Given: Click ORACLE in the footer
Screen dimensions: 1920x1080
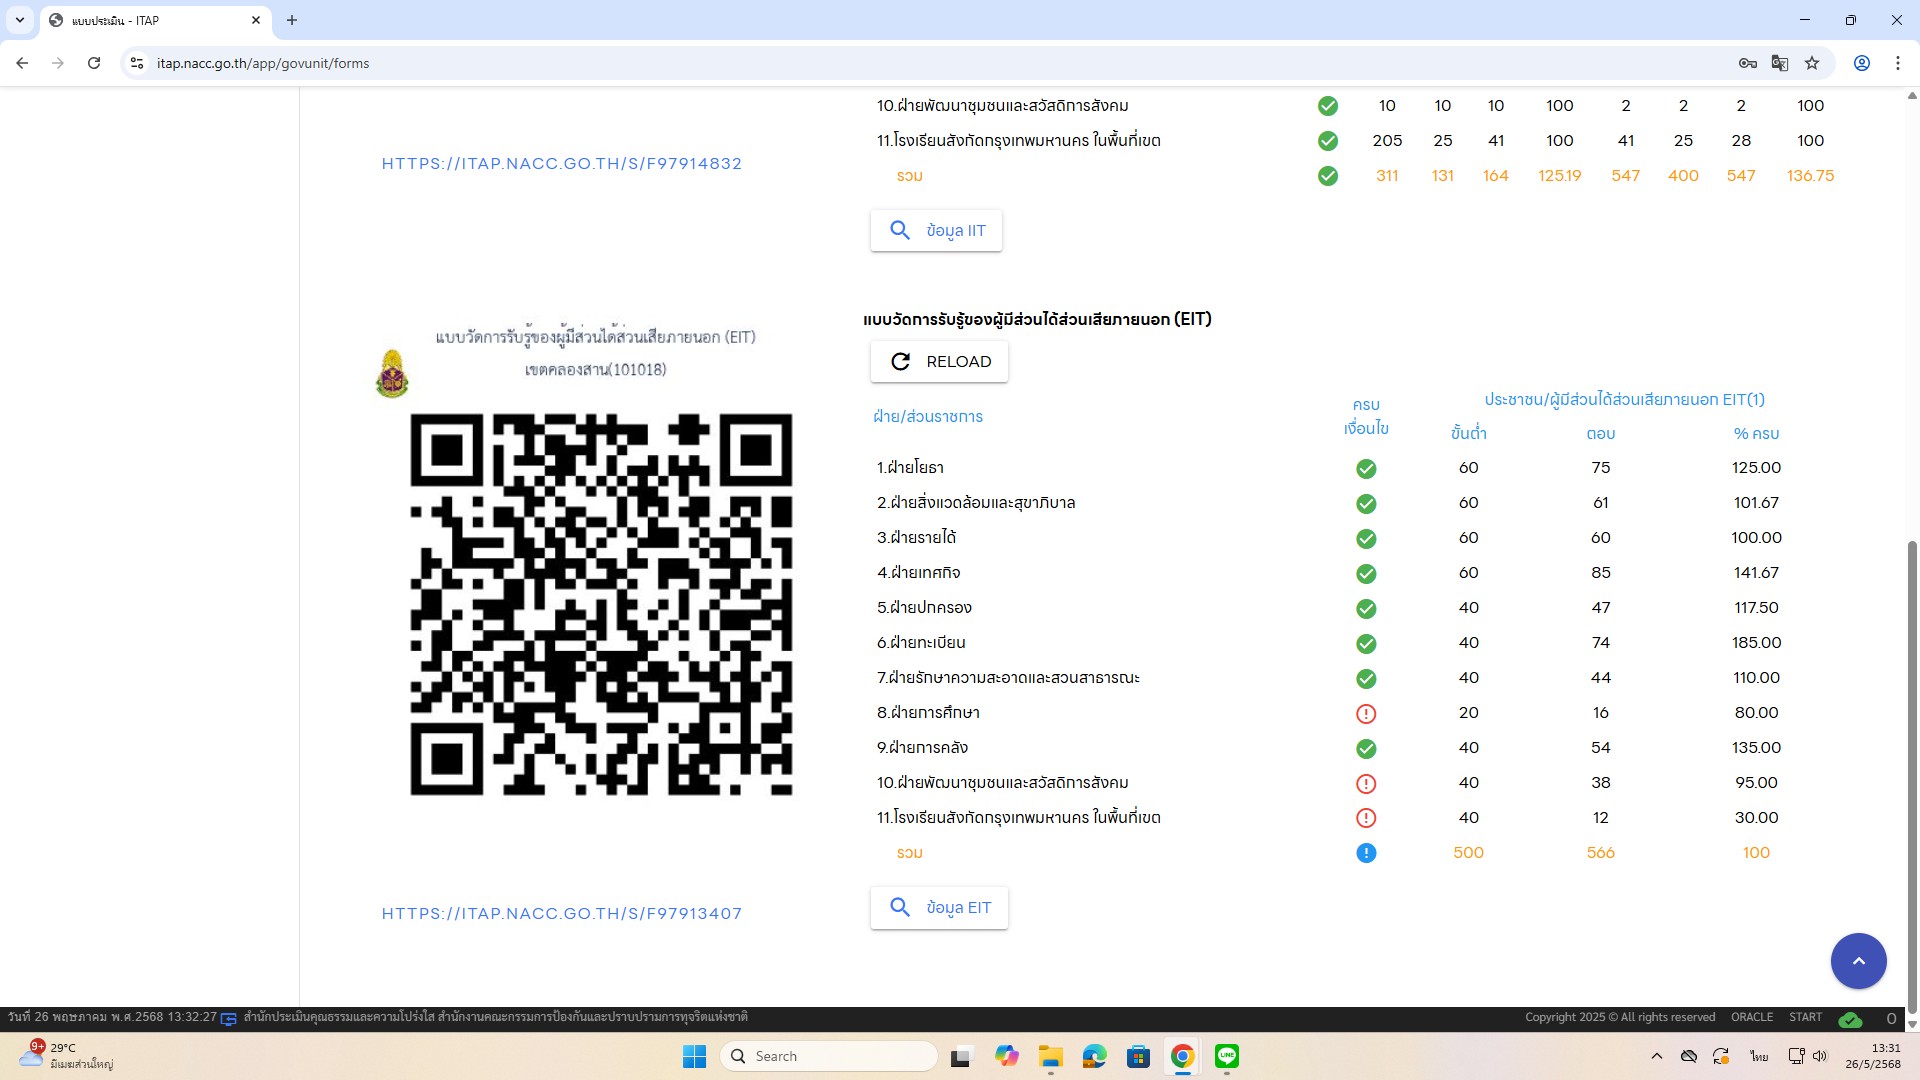Looking at the screenshot, I should click(1752, 1018).
